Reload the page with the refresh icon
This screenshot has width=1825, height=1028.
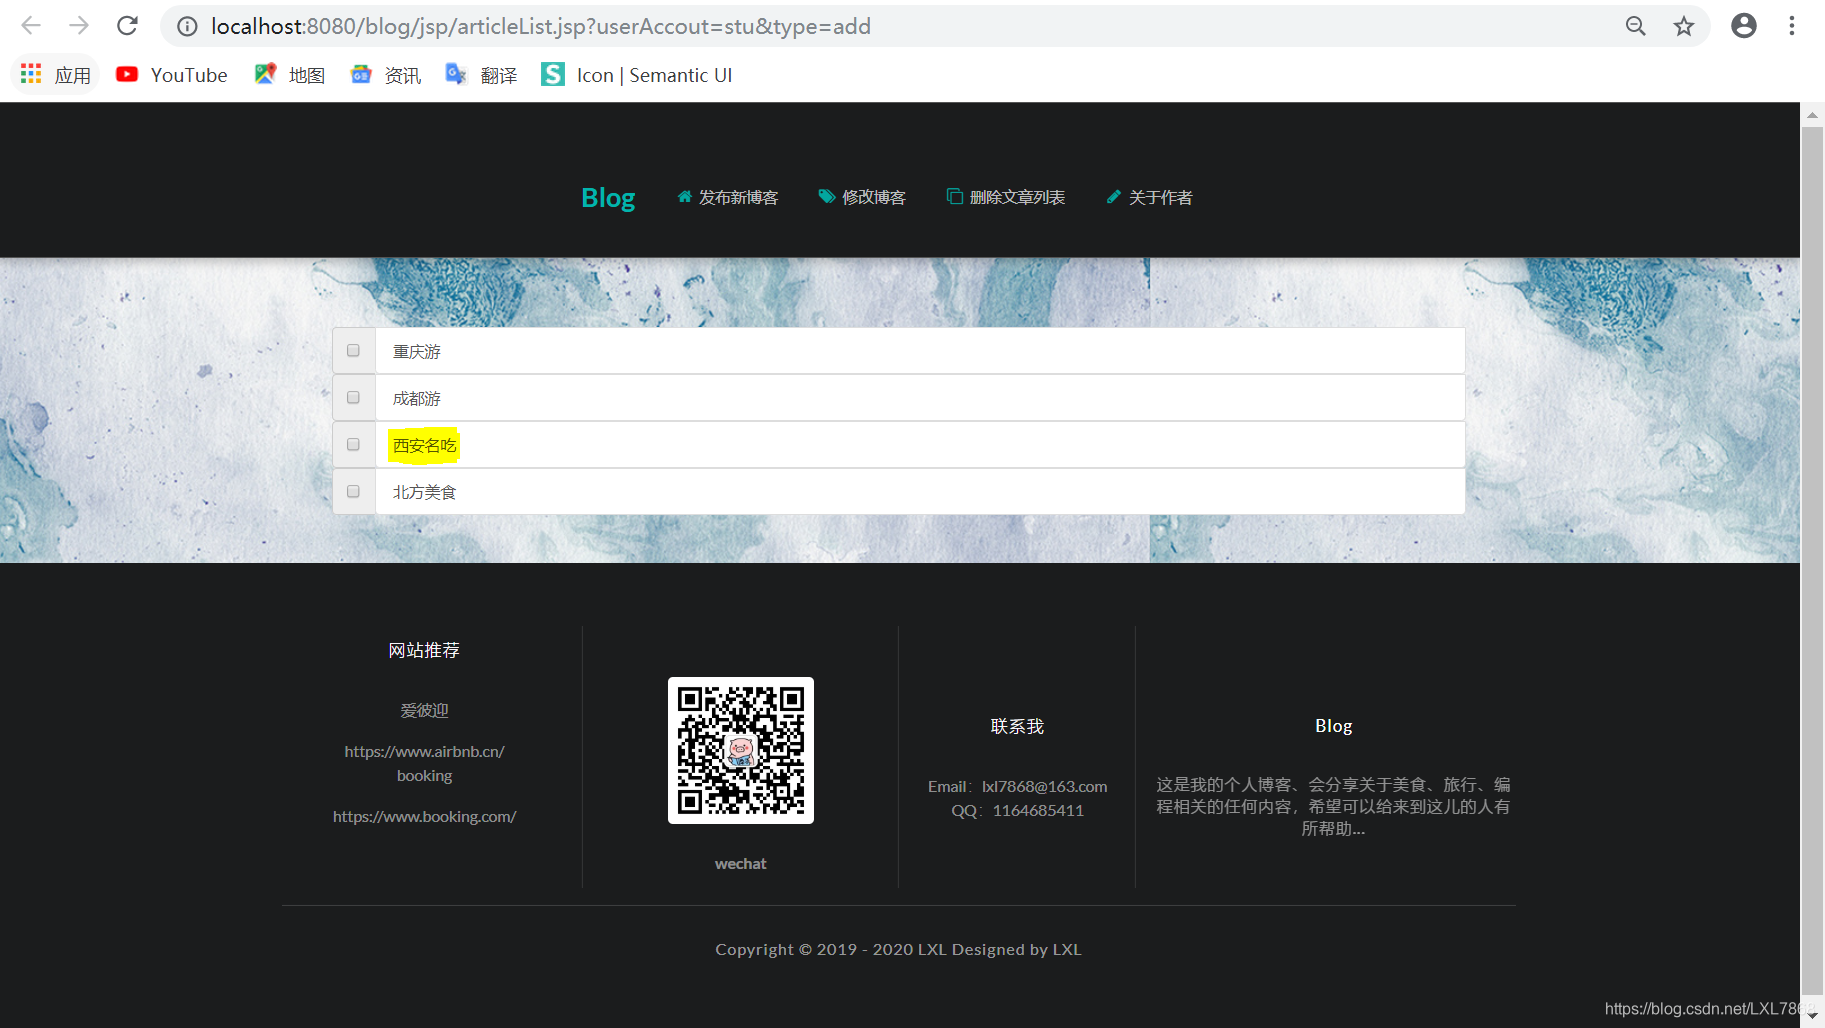point(127,26)
